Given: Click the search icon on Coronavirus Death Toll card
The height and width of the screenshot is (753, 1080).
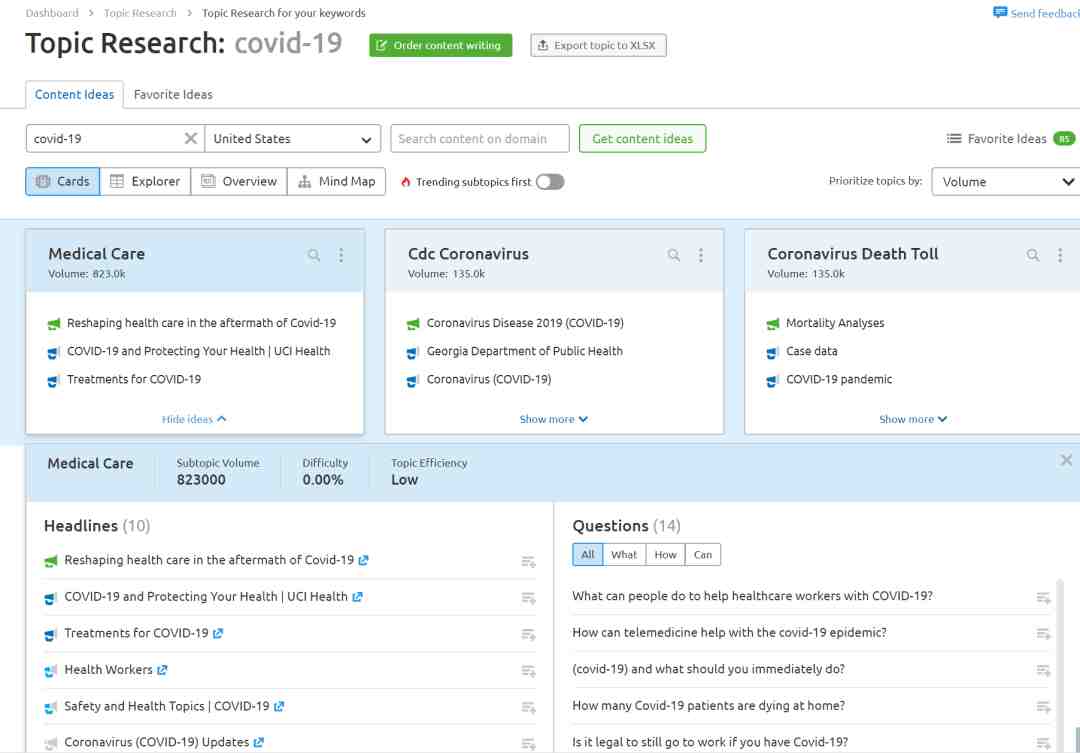Looking at the screenshot, I should (x=1033, y=256).
